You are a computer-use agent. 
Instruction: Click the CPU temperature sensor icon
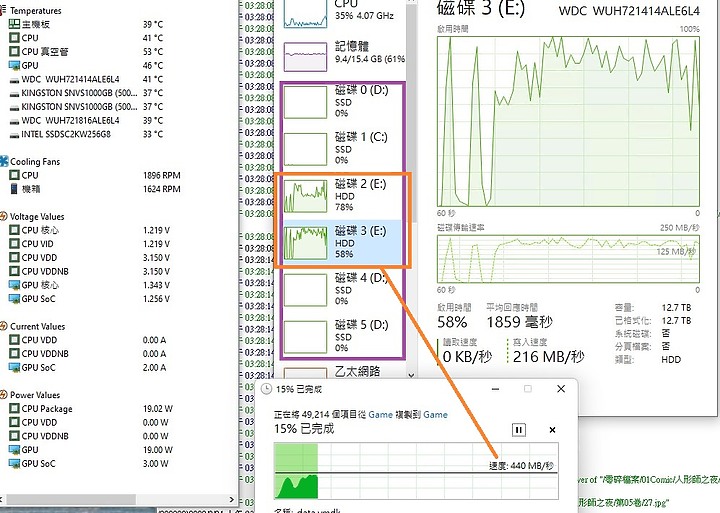tap(14, 38)
